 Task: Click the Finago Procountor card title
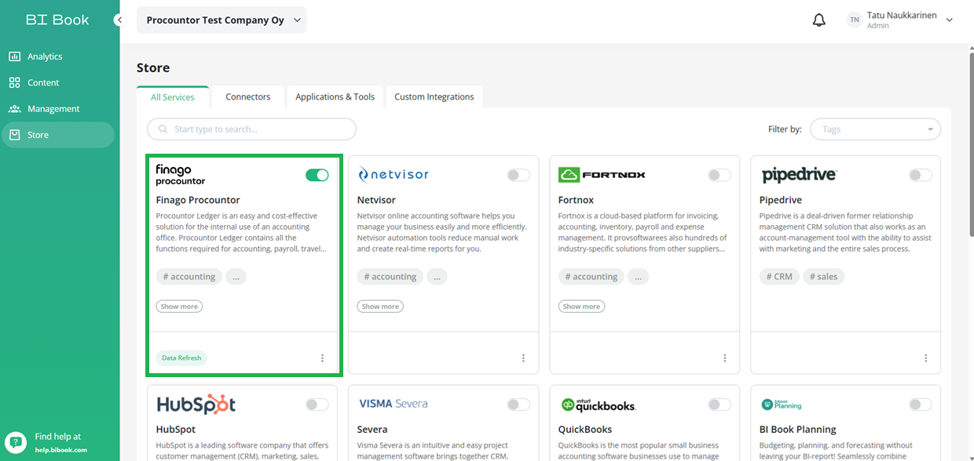(x=198, y=200)
